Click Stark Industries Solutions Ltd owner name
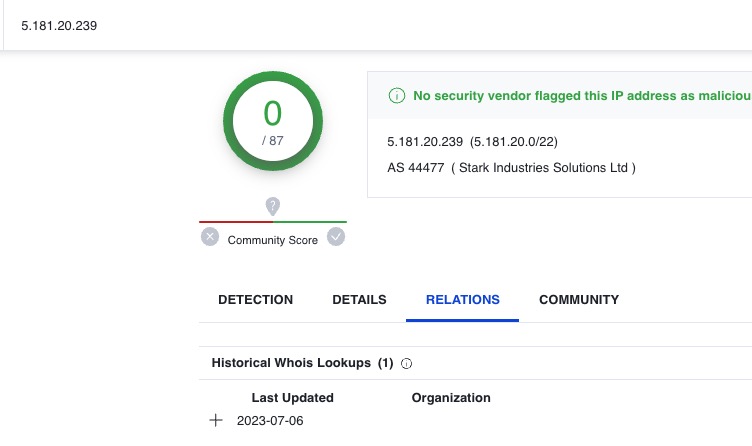 (x=543, y=168)
